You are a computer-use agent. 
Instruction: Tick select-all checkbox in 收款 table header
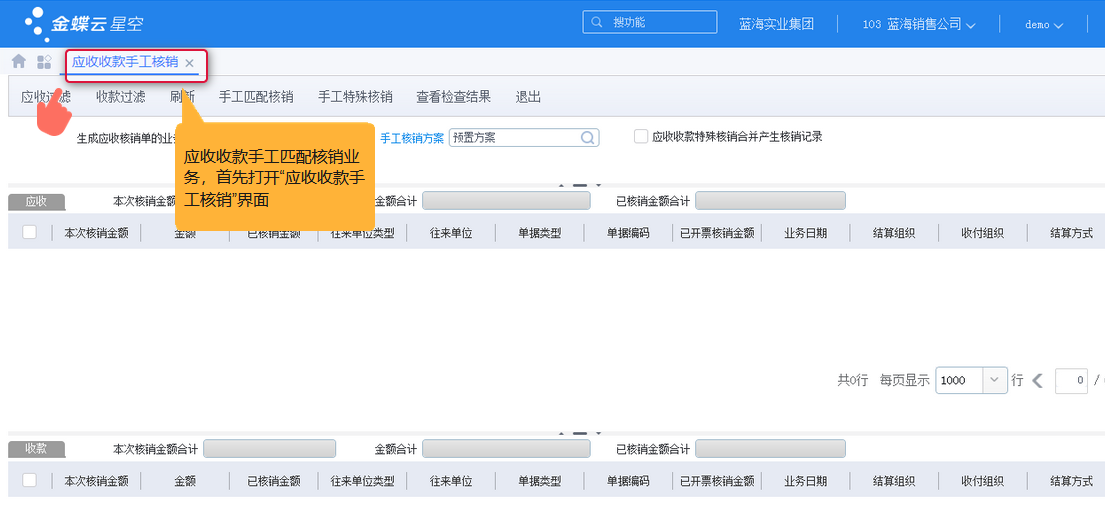(x=30, y=480)
